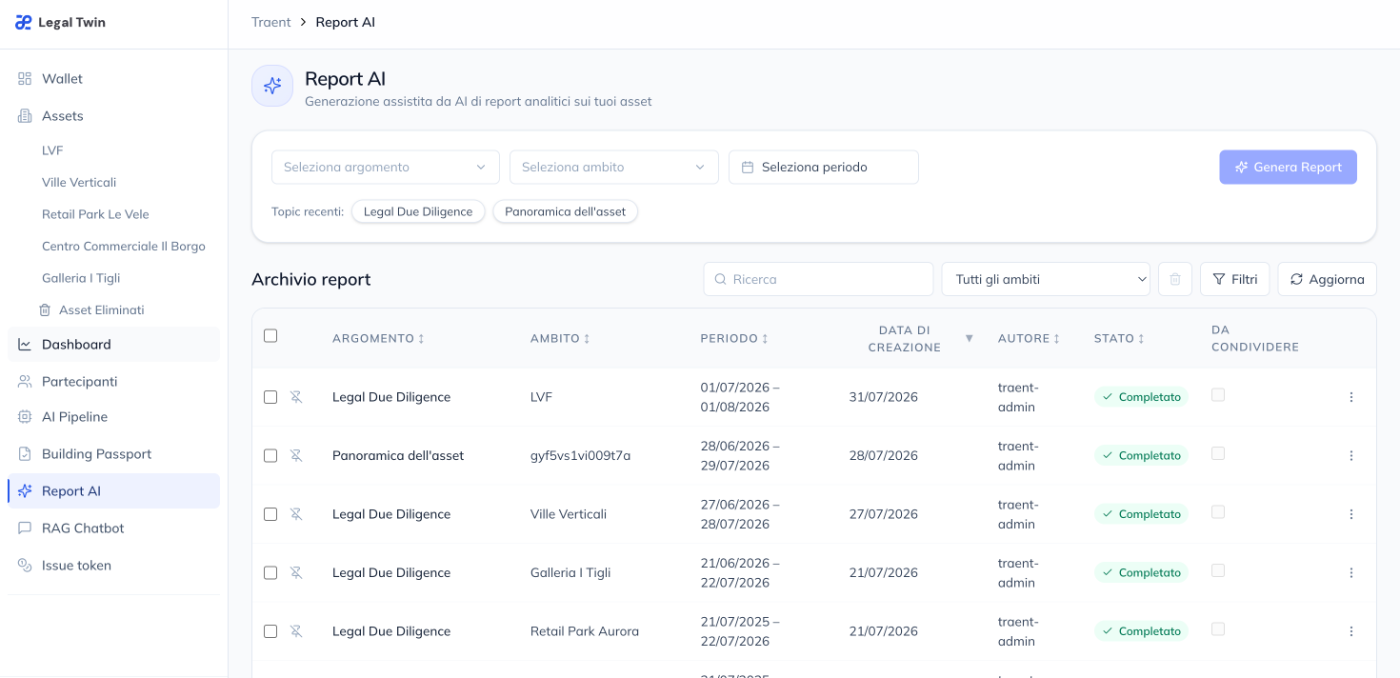Click the trash icon beside Asset Eliminati

(x=45, y=310)
